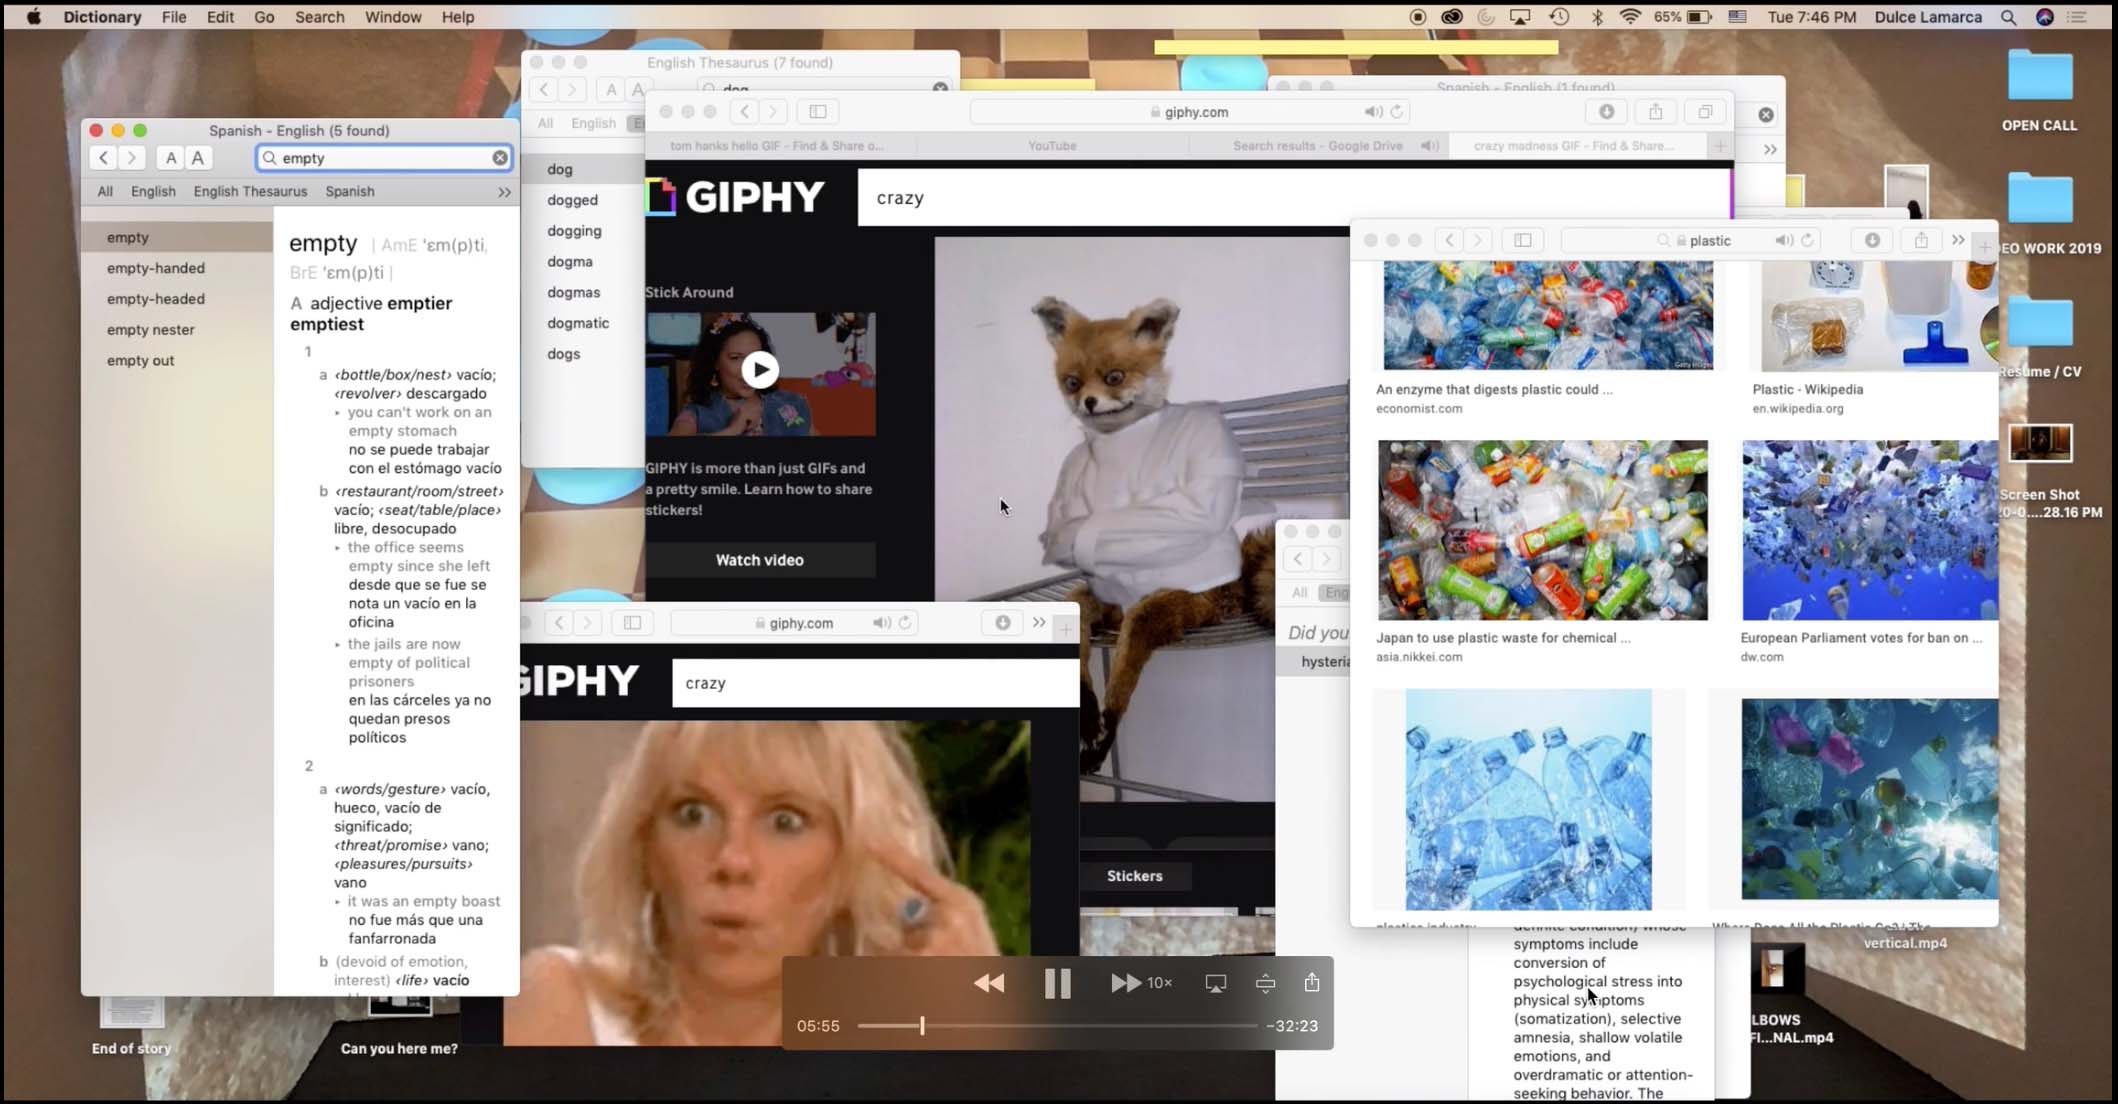2118x1104 pixels.
Task: Increase font size in the Spanish - English dictionary window
Action: (x=198, y=158)
